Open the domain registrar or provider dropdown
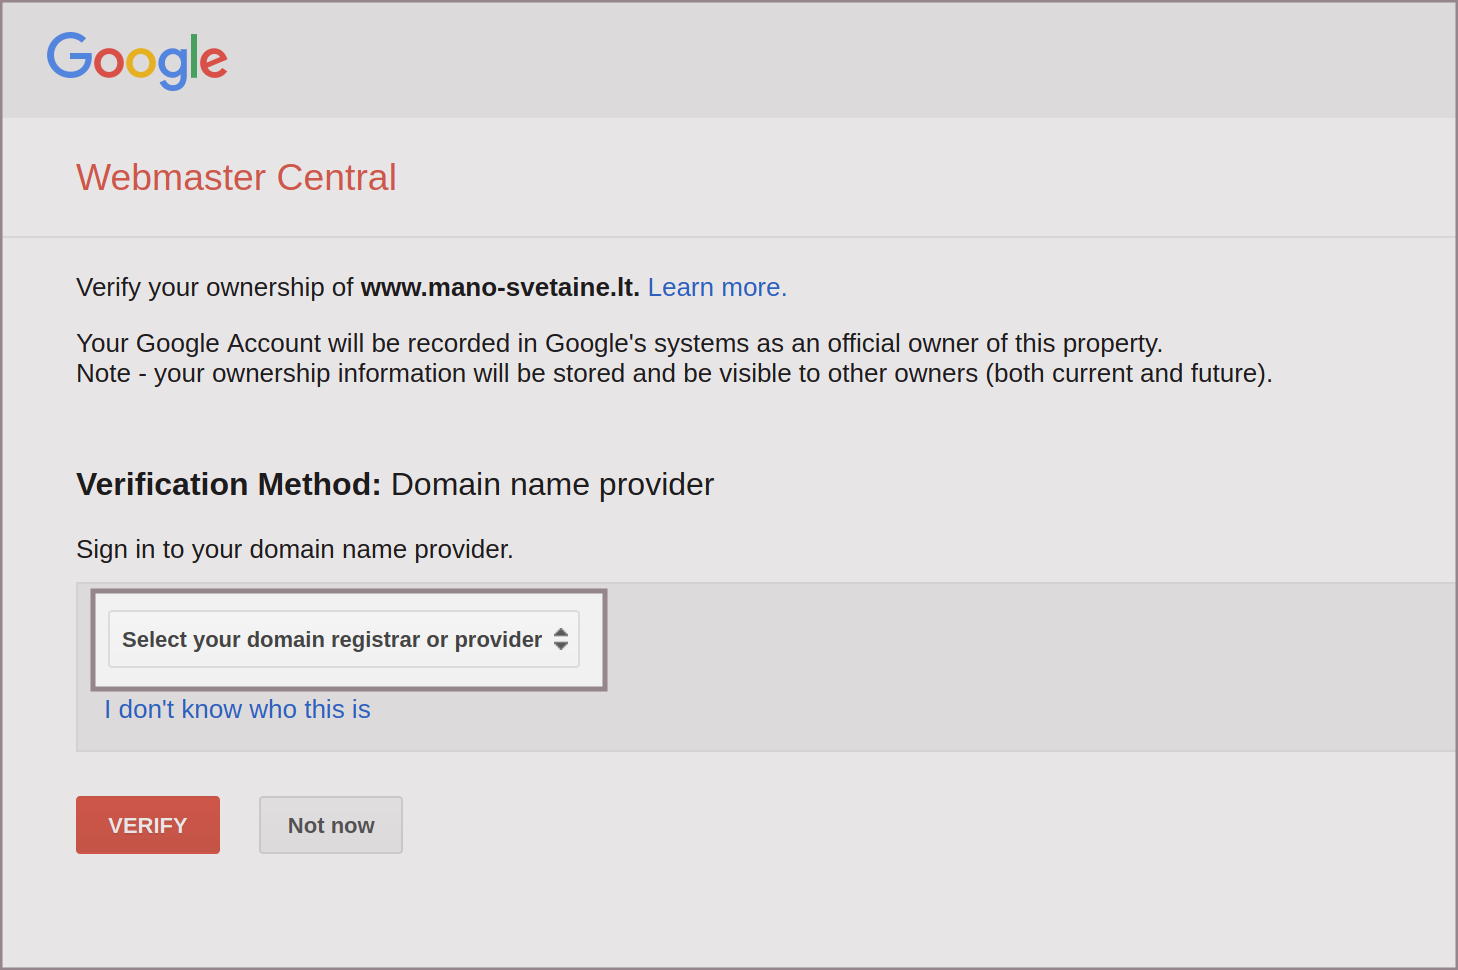The image size is (1458, 970). [x=343, y=639]
